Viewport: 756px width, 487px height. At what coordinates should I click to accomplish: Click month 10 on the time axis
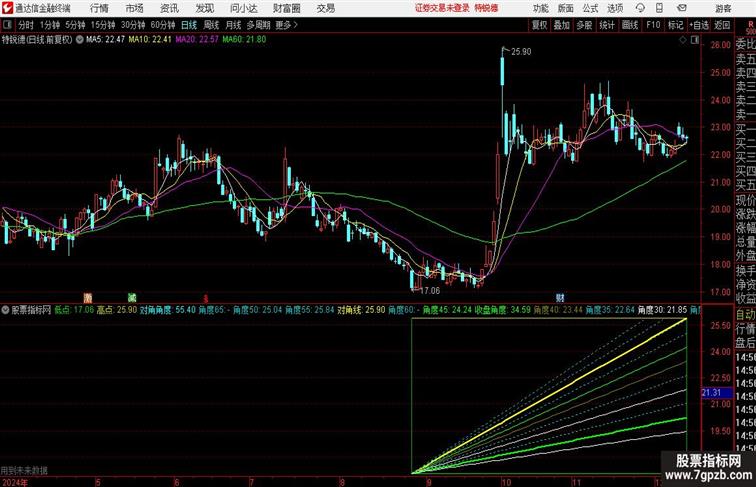[506, 482]
